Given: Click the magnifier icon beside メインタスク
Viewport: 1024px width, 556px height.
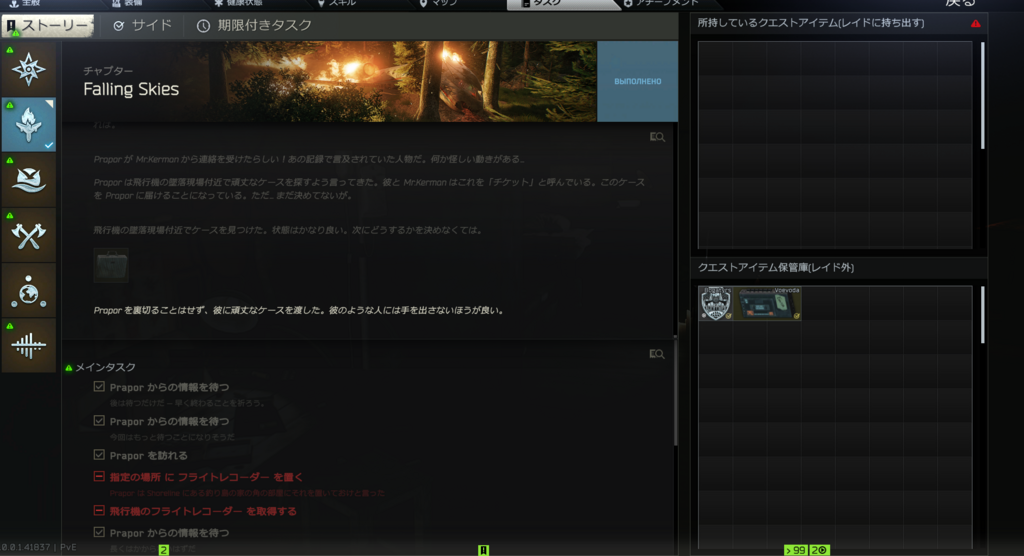Looking at the screenshot, I should point(657,354).
